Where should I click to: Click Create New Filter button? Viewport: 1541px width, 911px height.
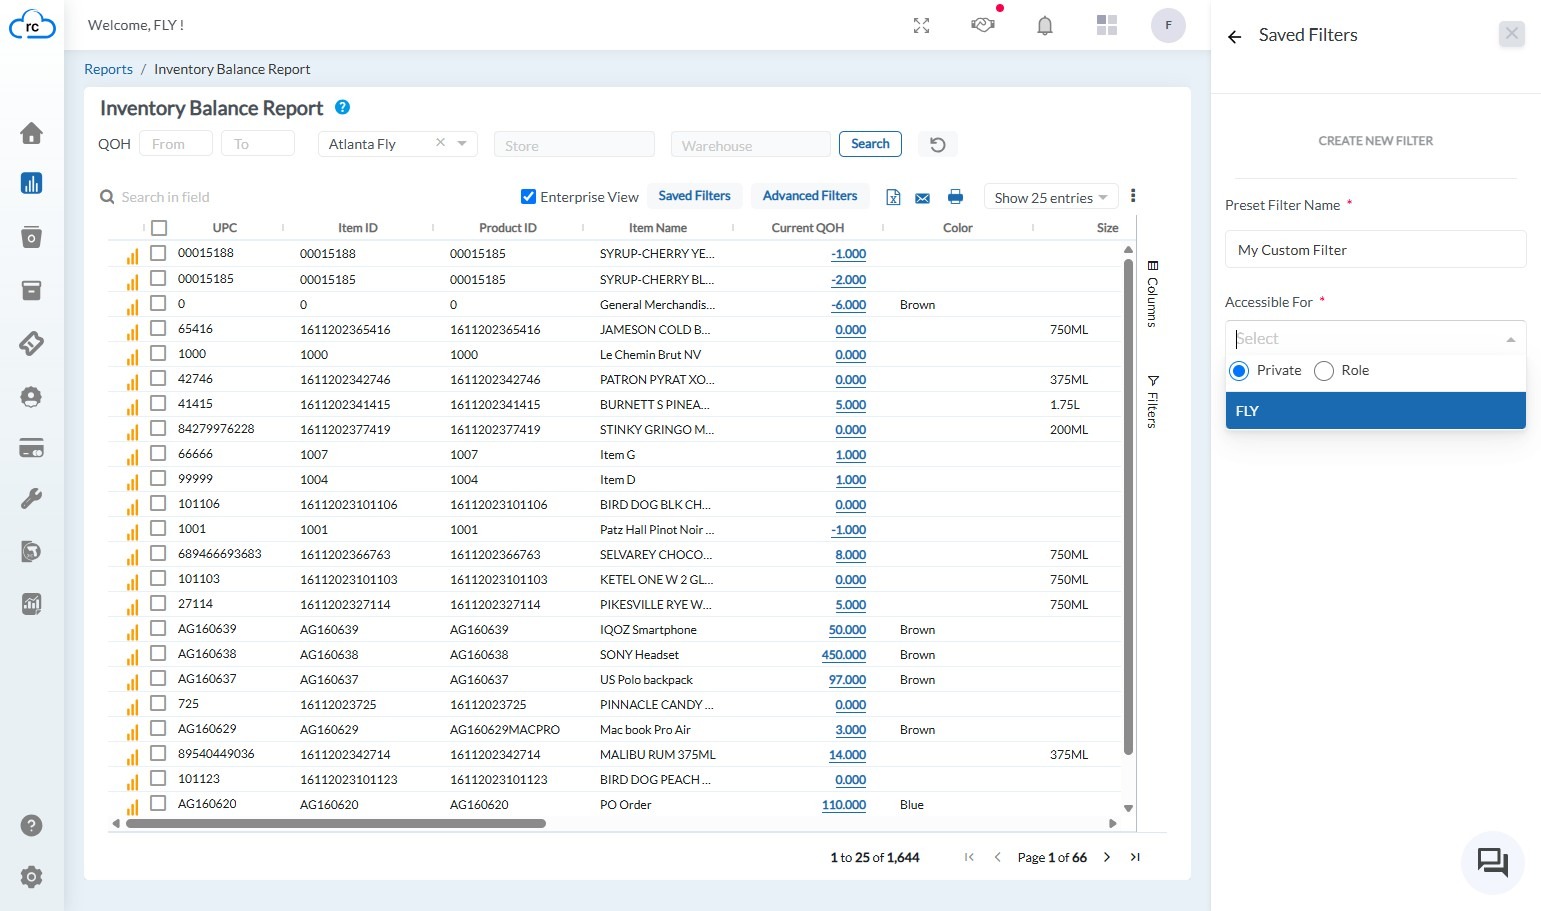(1375, 141)
